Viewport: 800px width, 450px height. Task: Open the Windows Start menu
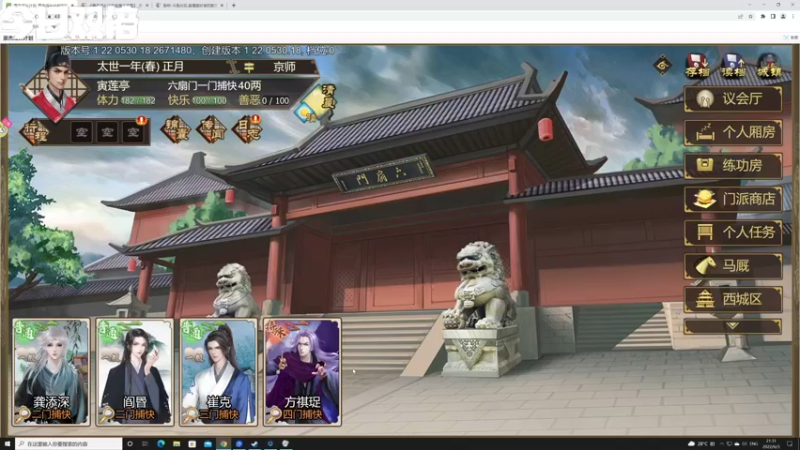click(7, 444)
